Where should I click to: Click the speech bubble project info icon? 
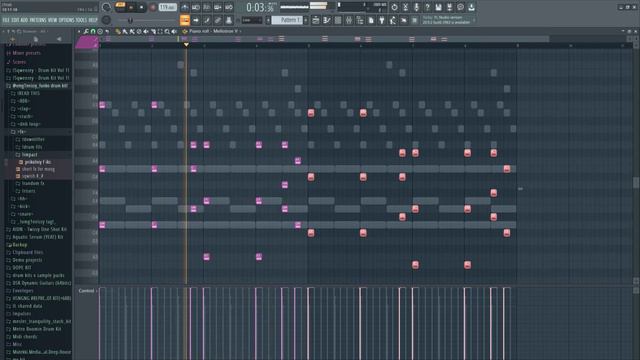click(x=460, y=7)
